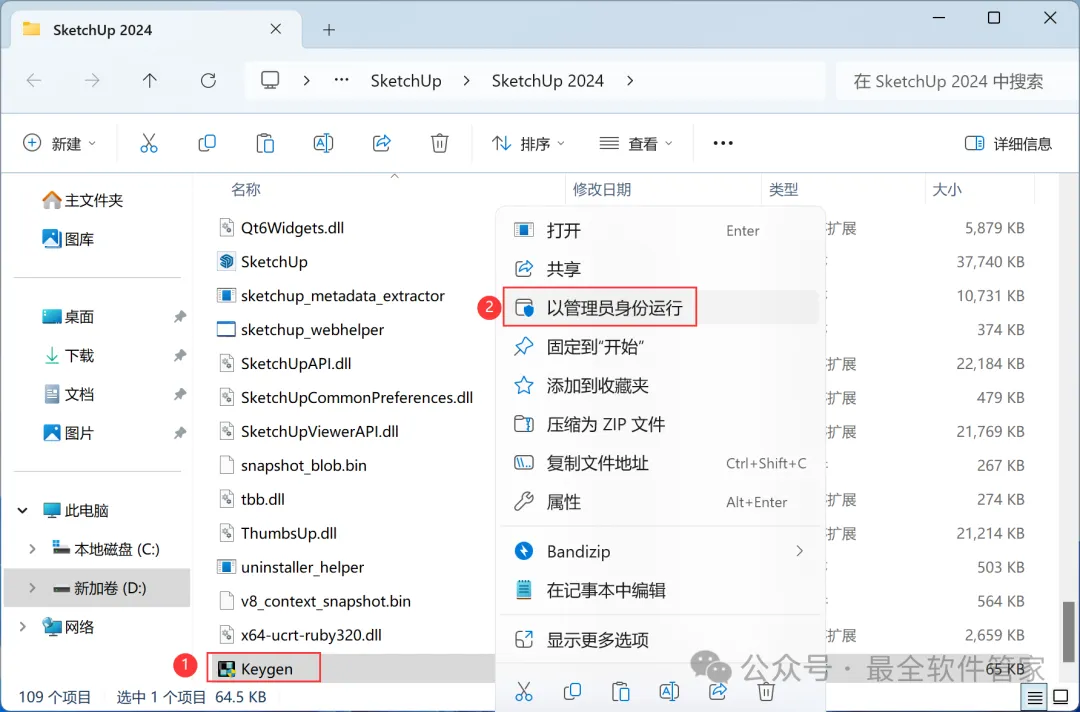Image resolution: width=1080 pixels, height=712 pixels.
Task: Expand the 新加卷 (D:) tree node
Action: tap(32, 588)
